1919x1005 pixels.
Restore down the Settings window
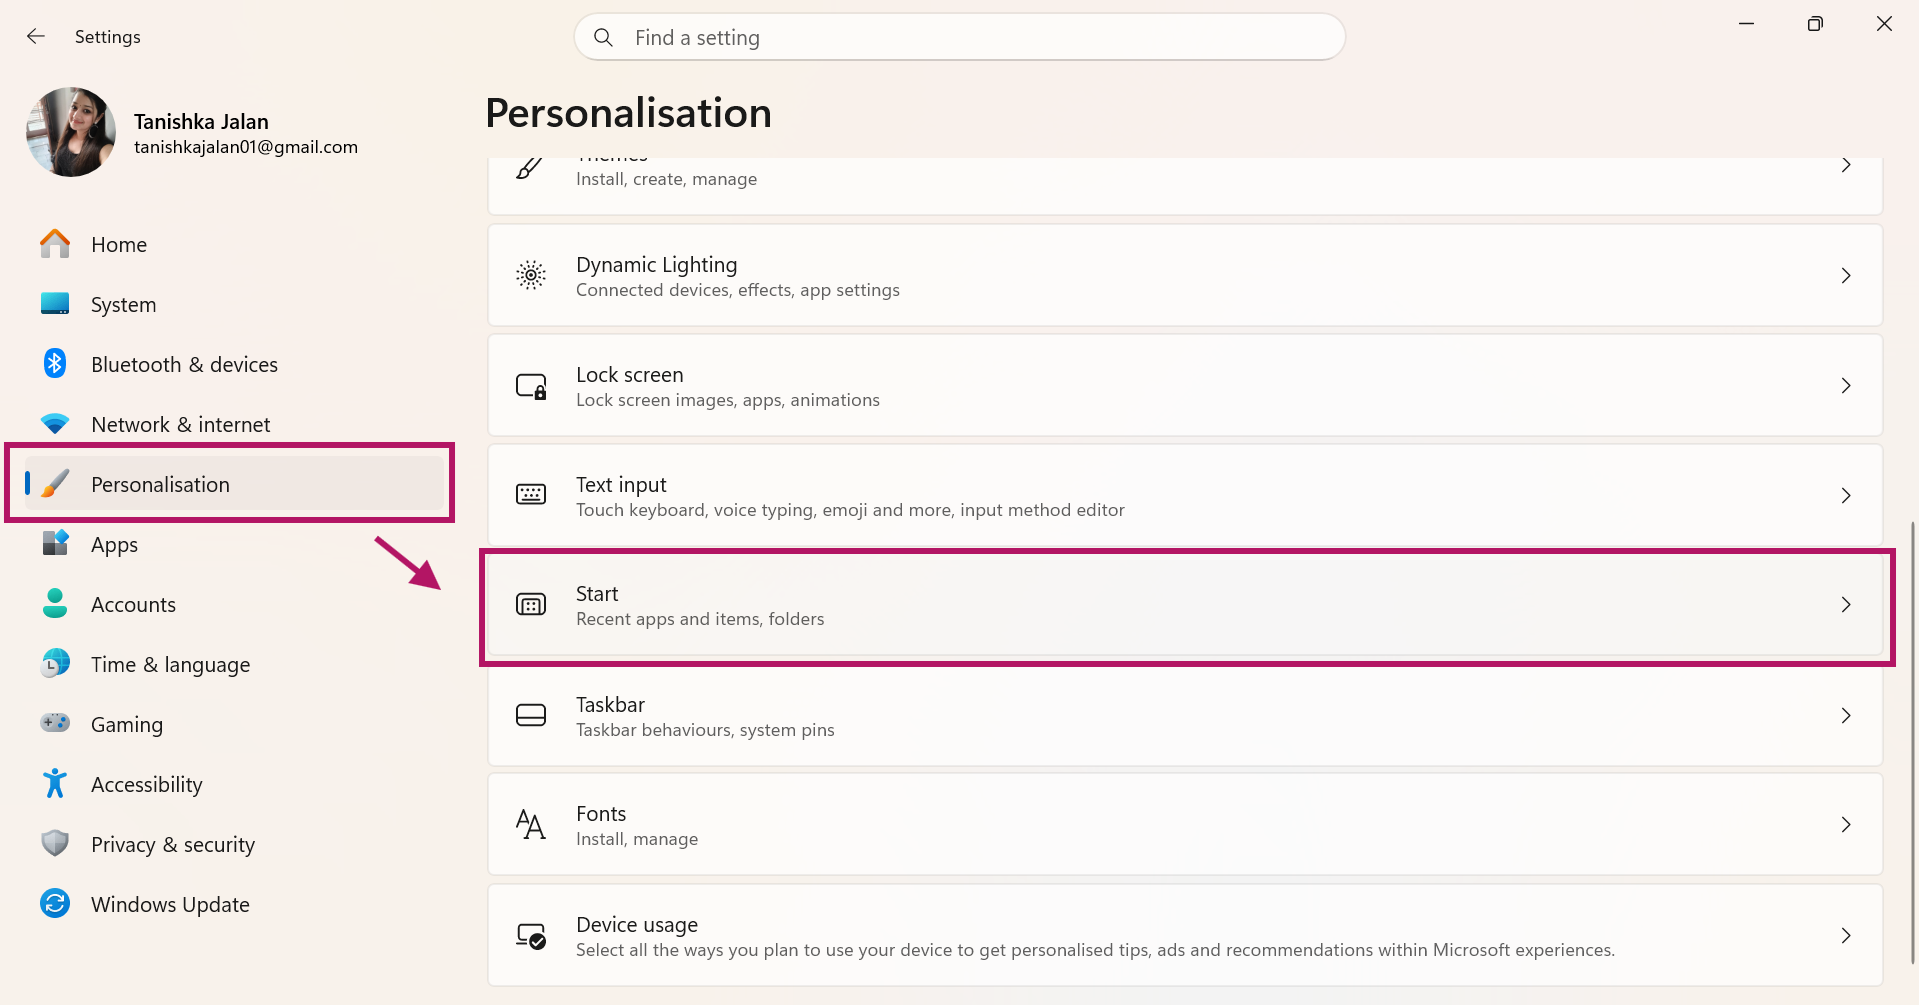[x=1815, y=23]
